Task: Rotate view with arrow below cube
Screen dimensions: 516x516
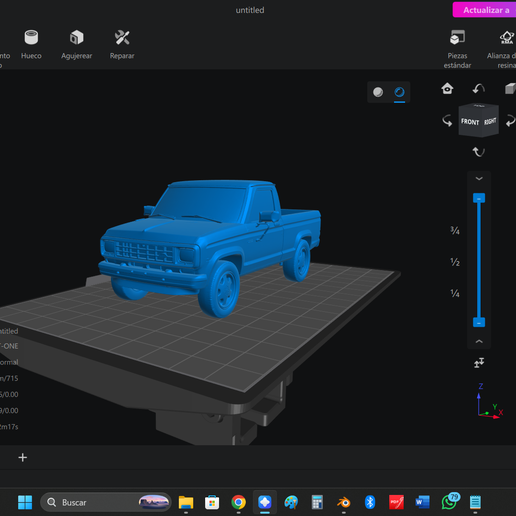Action: point(479,152)
